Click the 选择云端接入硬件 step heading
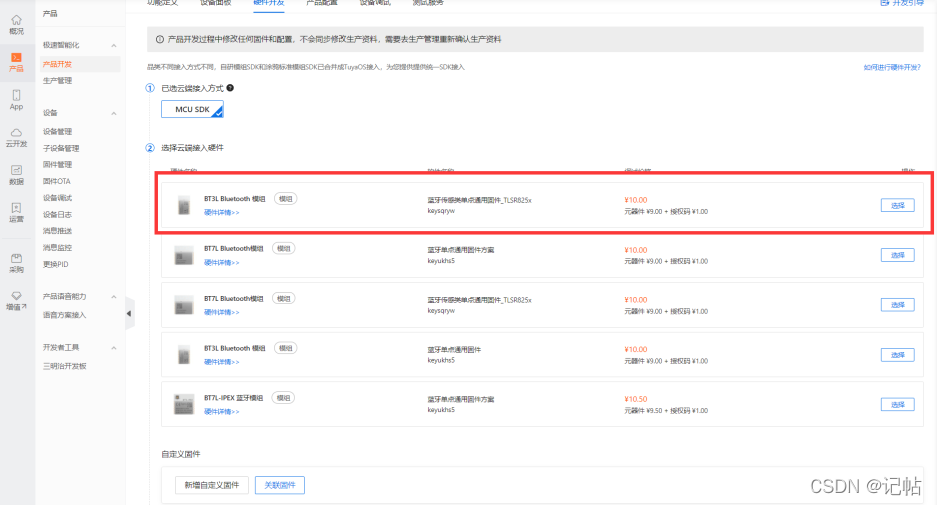 point(192,148)
